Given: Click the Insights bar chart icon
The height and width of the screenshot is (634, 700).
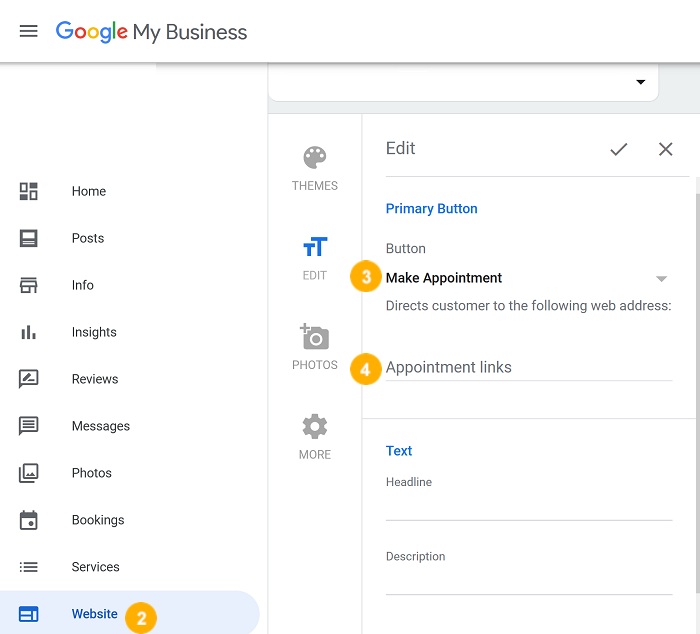Looking at the screenshot, I should click(29, 332).
